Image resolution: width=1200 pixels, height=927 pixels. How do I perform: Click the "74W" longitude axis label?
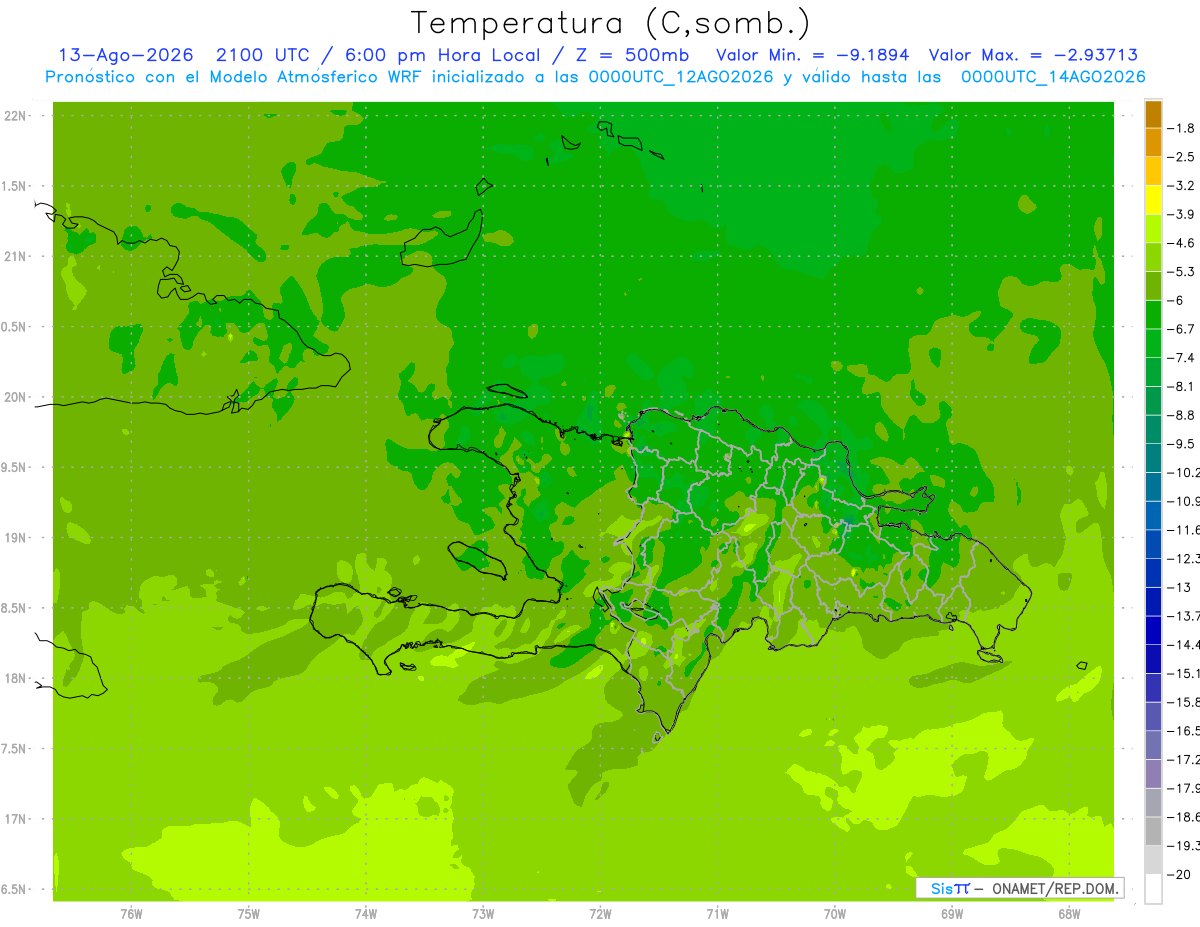coord(366,913)
